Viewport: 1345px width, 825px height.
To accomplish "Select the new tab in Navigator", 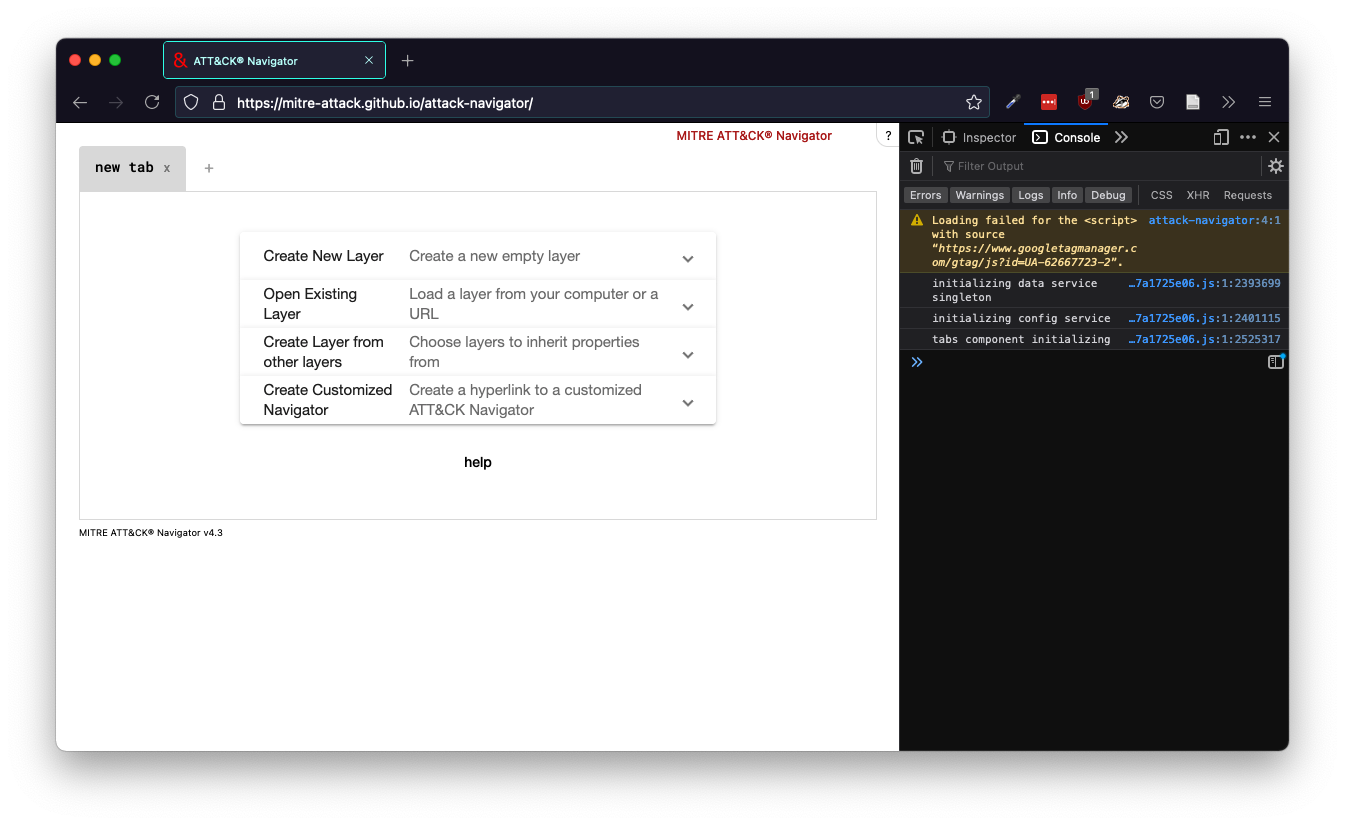I will 125,167.
